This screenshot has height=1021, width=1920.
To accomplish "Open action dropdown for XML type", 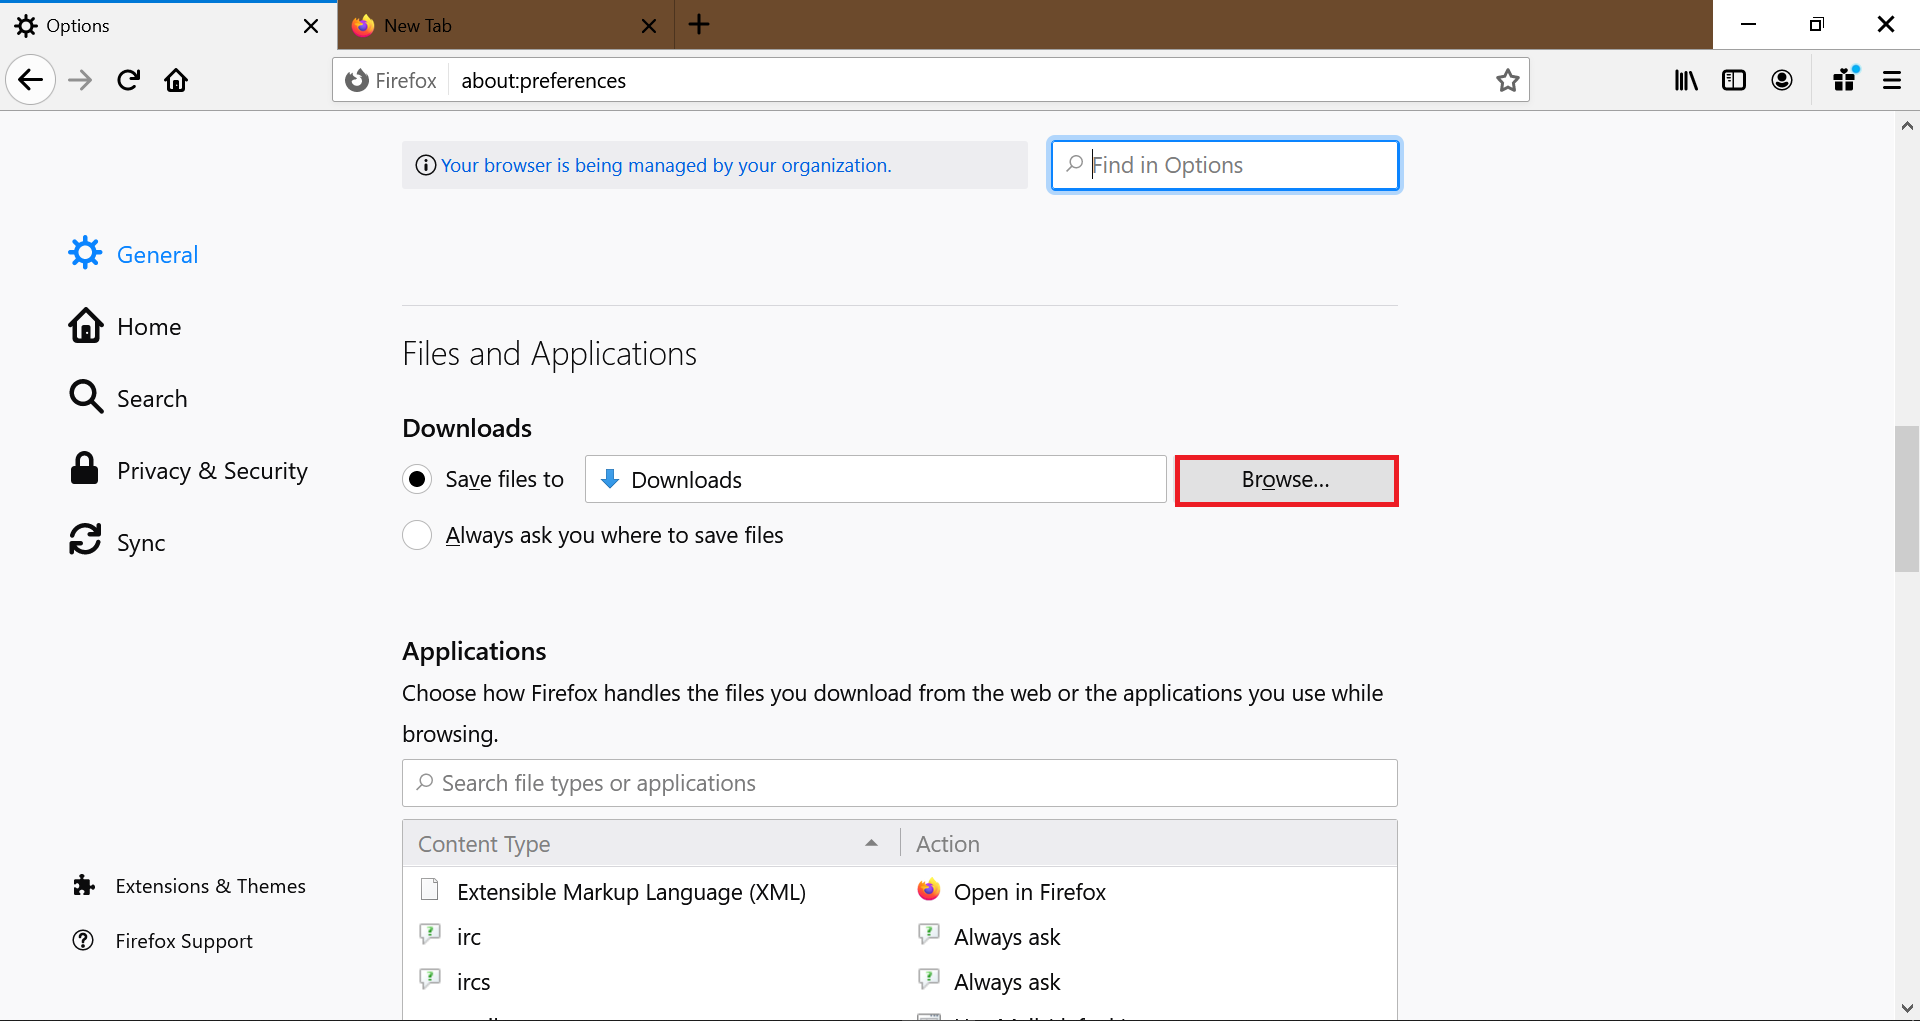I will 1150,891.
